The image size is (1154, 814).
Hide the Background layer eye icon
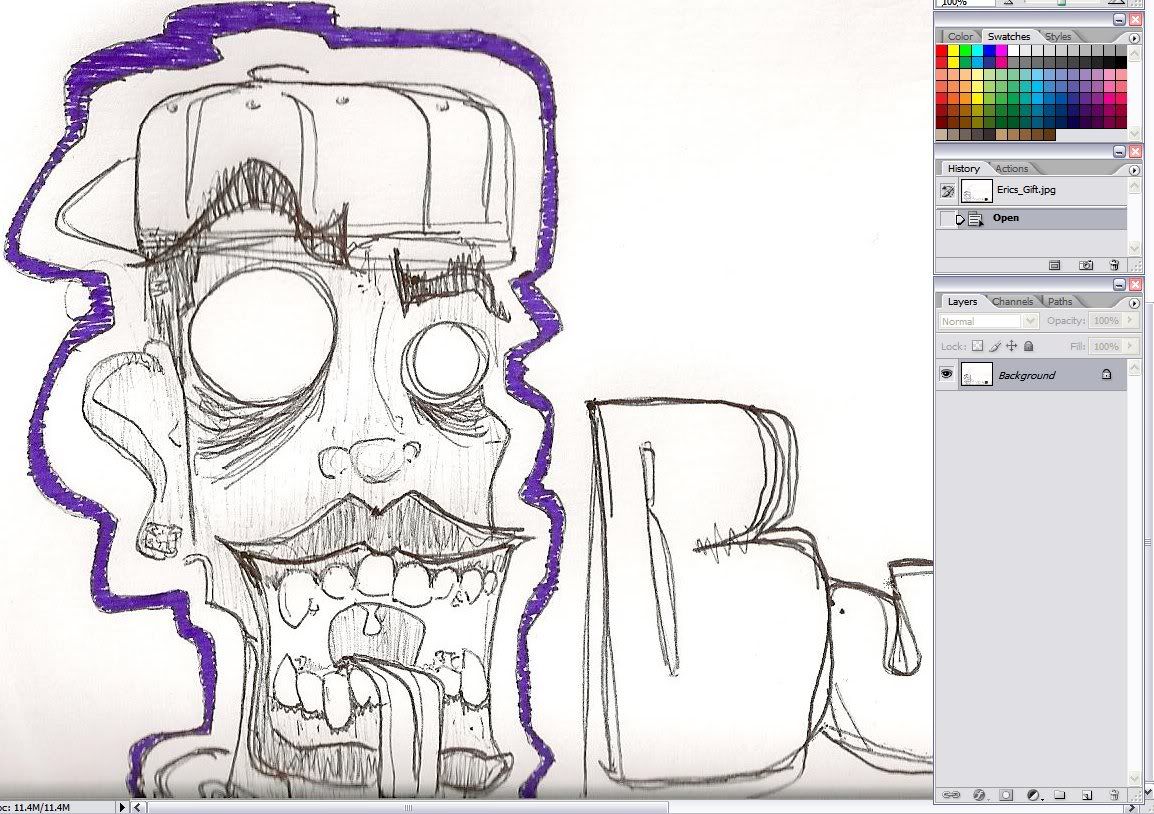[946, 374]
